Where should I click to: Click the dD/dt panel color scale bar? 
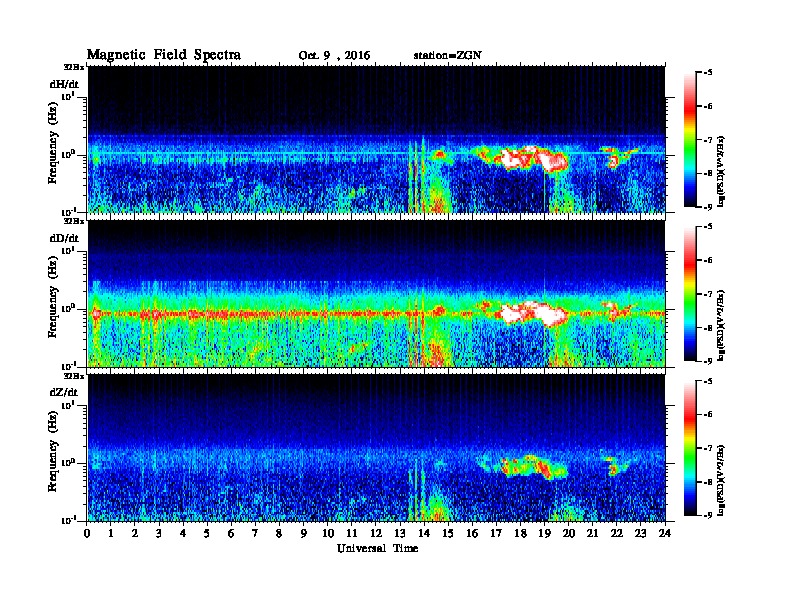pos(690,294)
